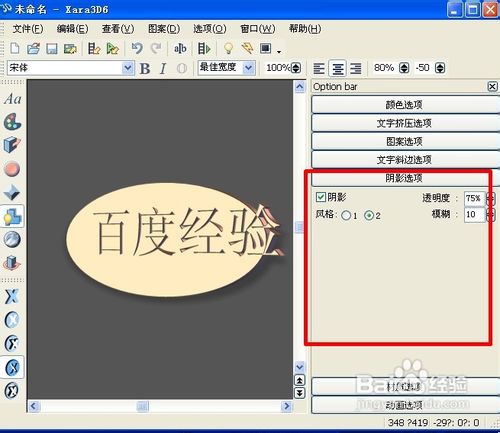Select the bevel diamond tool in sidebar
Viewport: 500px width, 433px height.
12,192
